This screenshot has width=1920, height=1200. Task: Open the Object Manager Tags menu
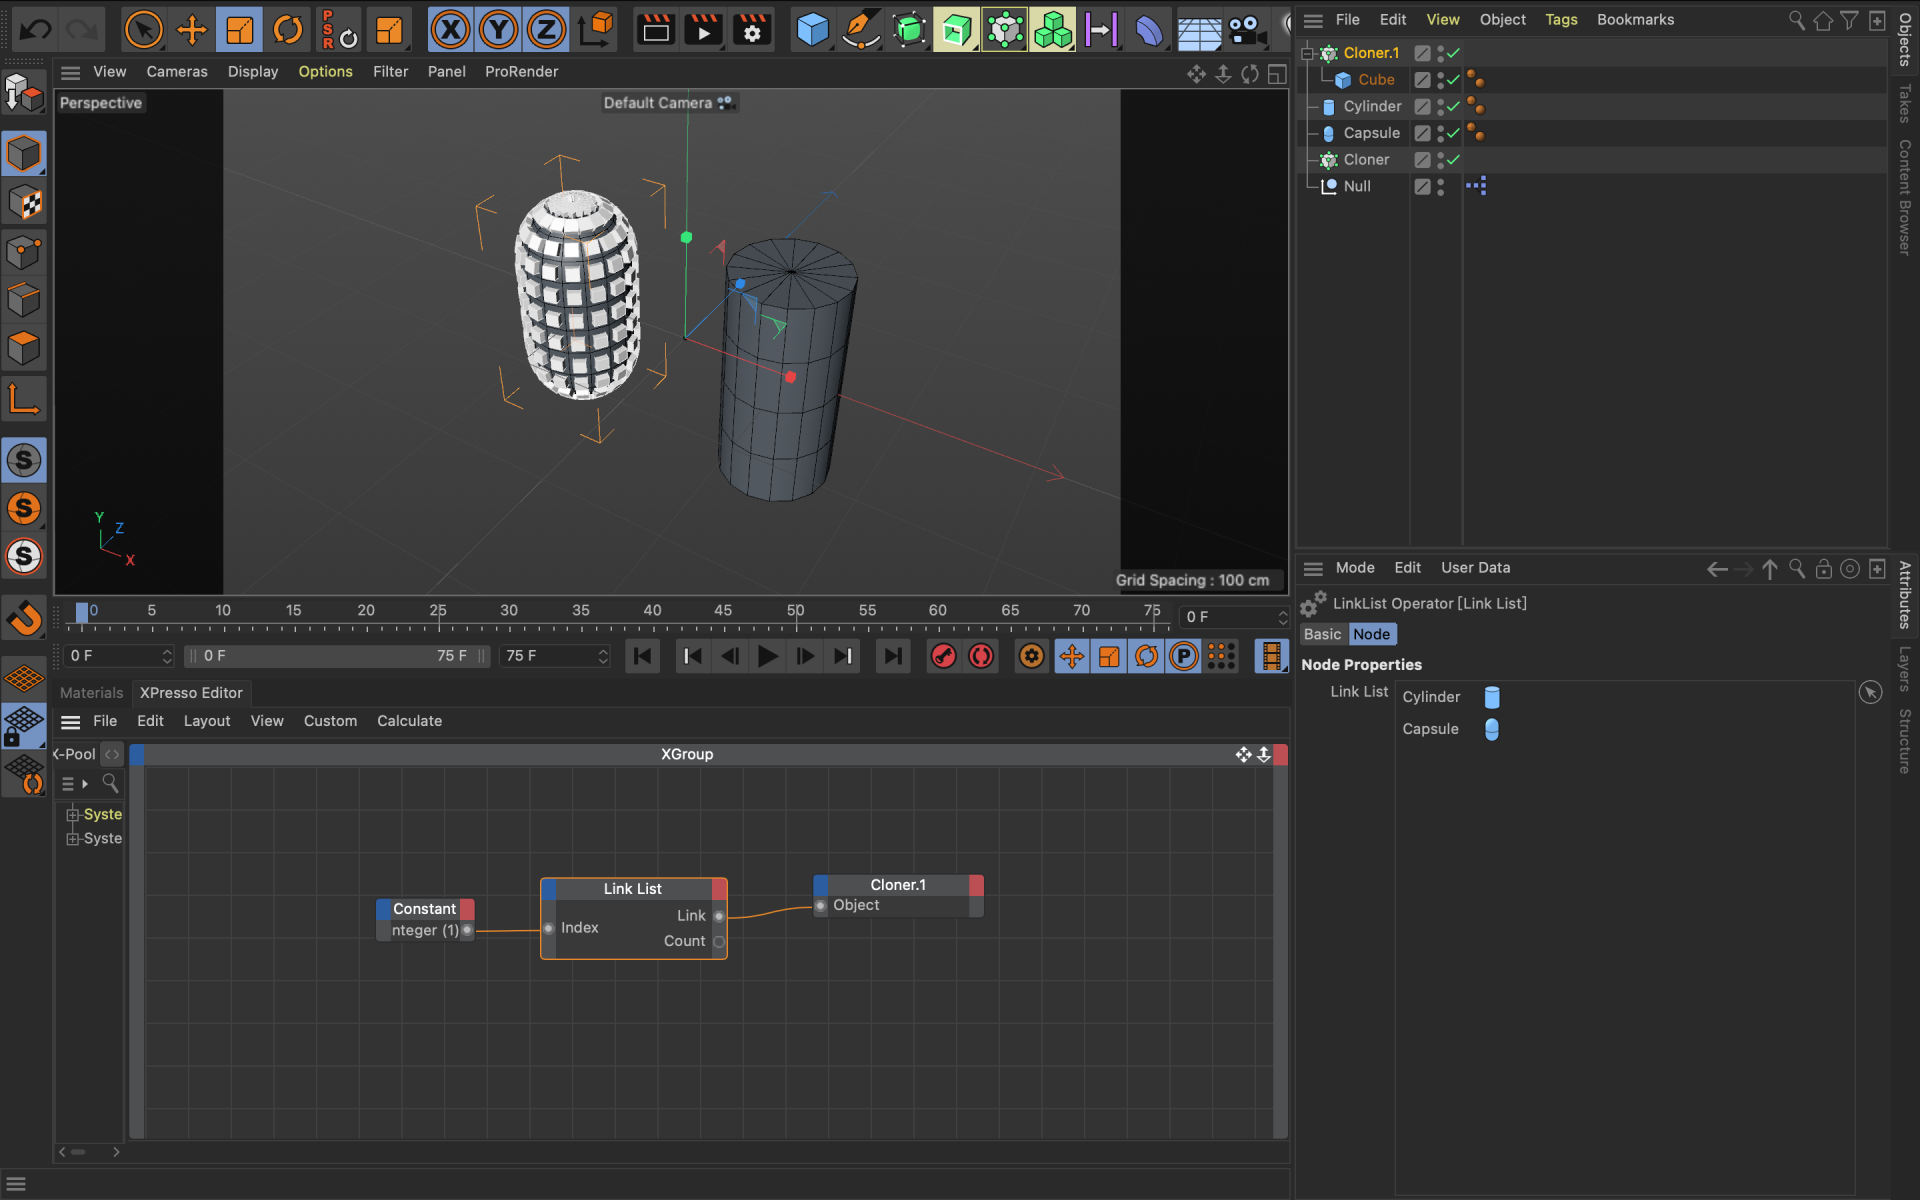pos(1561,20)
